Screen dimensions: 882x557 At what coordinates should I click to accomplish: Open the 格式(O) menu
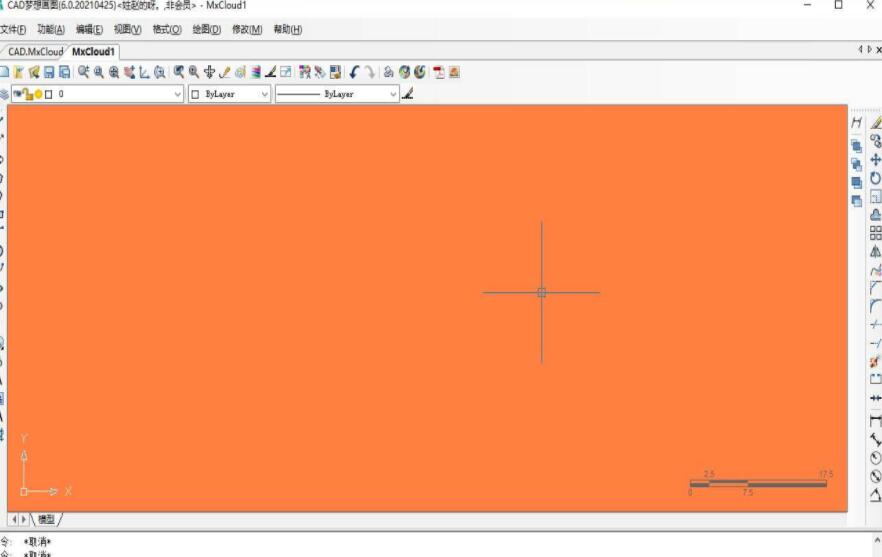[x=167, y=30]
